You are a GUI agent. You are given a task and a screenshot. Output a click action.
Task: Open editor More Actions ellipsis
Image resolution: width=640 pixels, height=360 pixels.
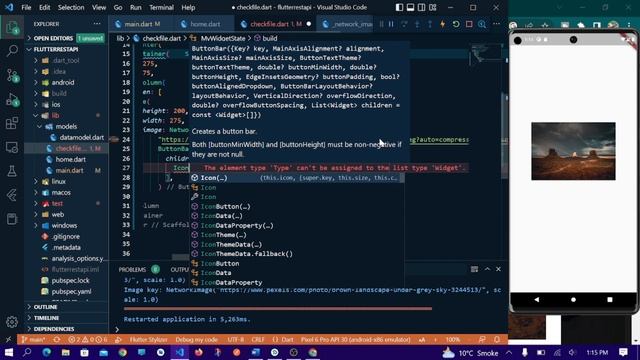point(496,24)
